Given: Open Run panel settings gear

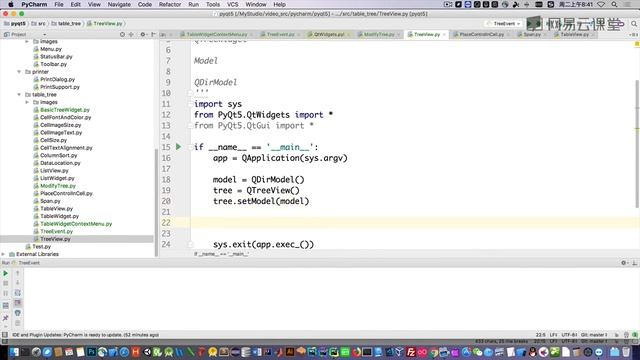Looking at the screenshot, I should tap(624, 263).
